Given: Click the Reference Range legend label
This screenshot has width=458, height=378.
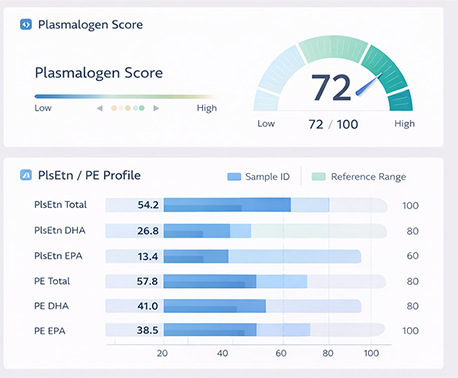Looking at the screenshot, I should [x=368, y=177].
